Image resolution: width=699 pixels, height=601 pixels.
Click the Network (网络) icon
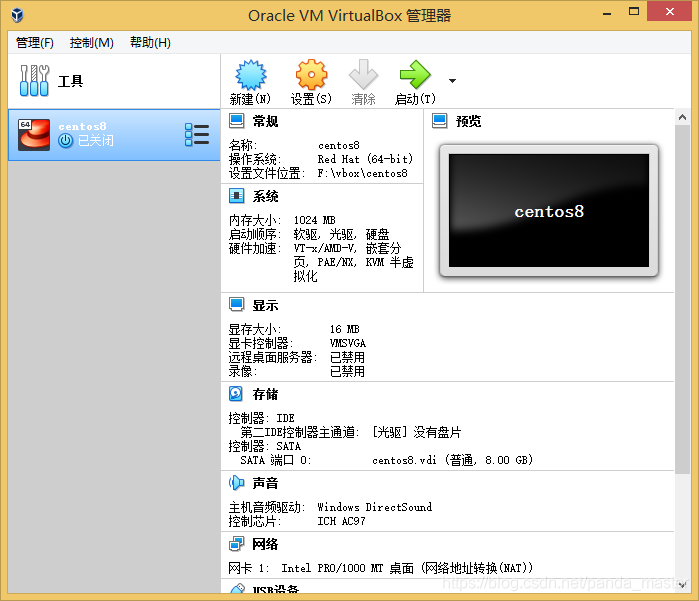click(x=236, y=543)
